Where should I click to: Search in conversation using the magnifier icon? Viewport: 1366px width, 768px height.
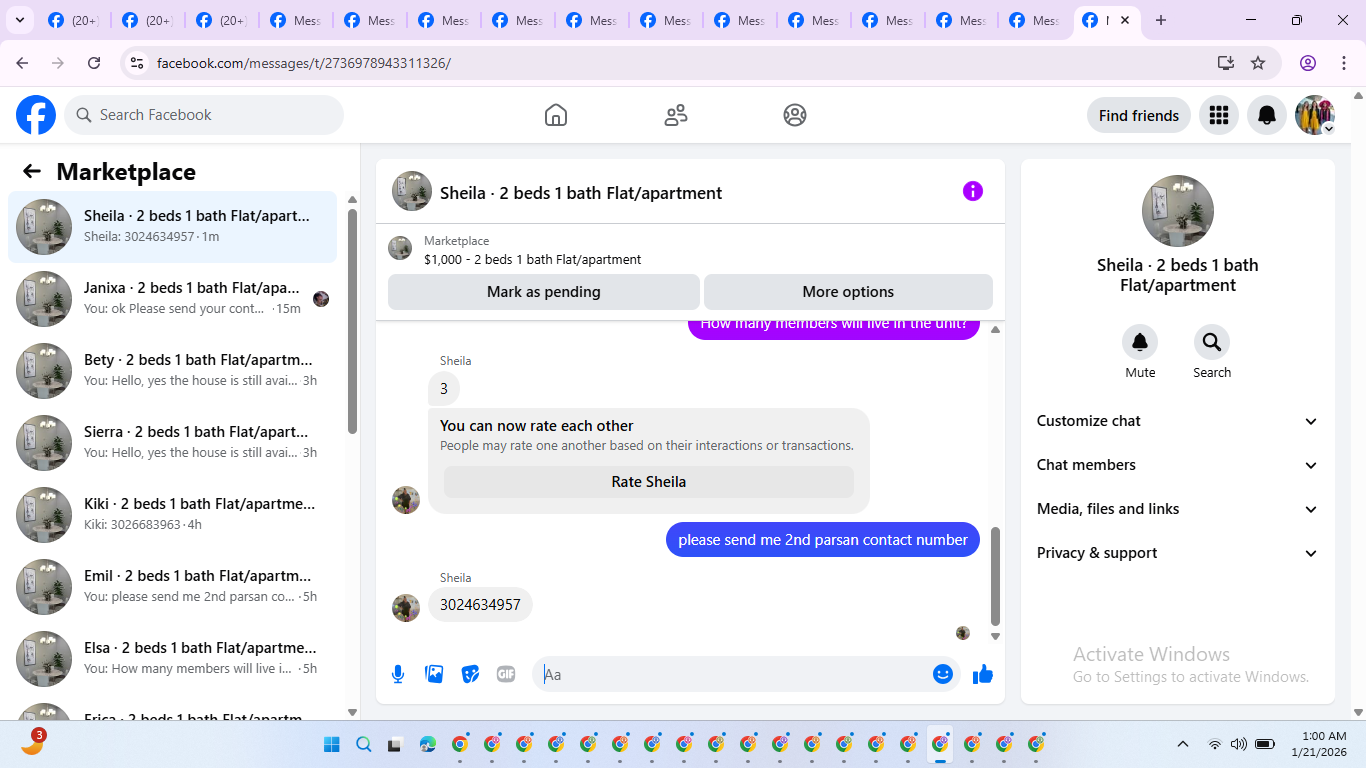1212,342
